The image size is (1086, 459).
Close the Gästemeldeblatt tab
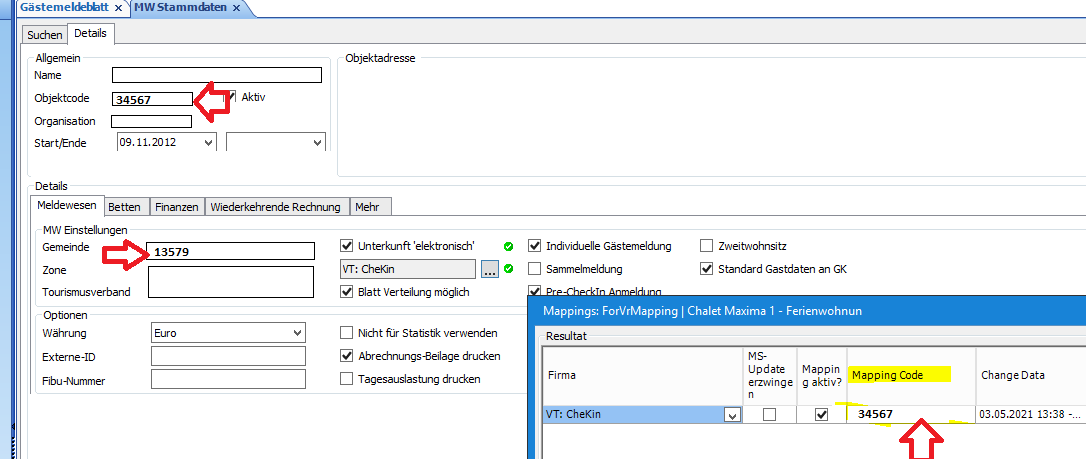click(x=118, y=8)
